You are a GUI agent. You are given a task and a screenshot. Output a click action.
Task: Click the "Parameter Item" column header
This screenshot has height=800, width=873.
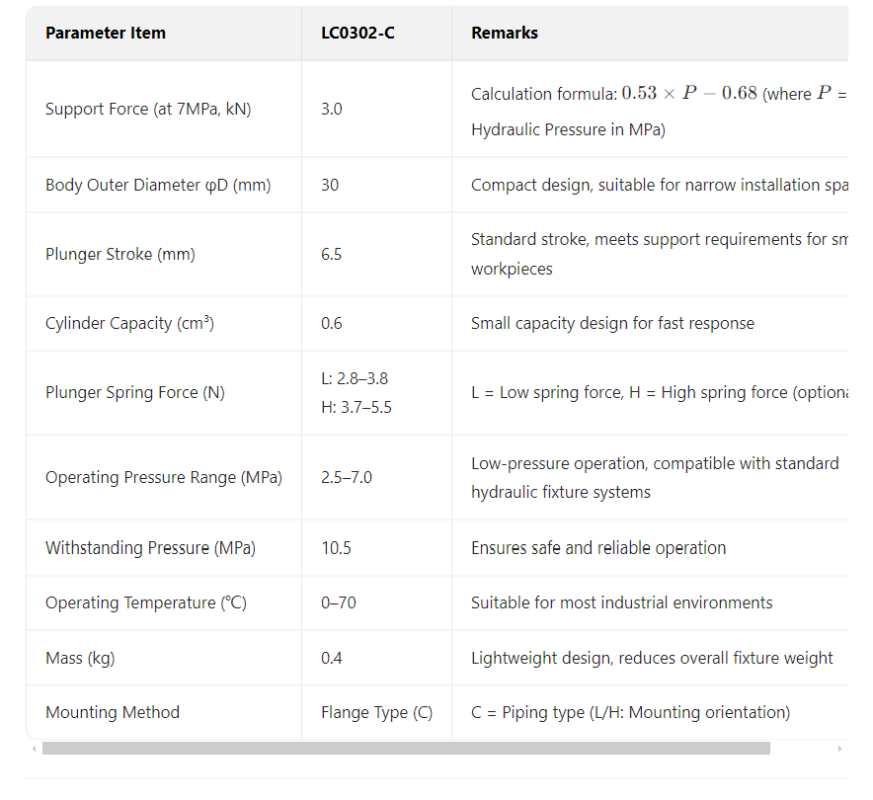[x=105, y=33]
